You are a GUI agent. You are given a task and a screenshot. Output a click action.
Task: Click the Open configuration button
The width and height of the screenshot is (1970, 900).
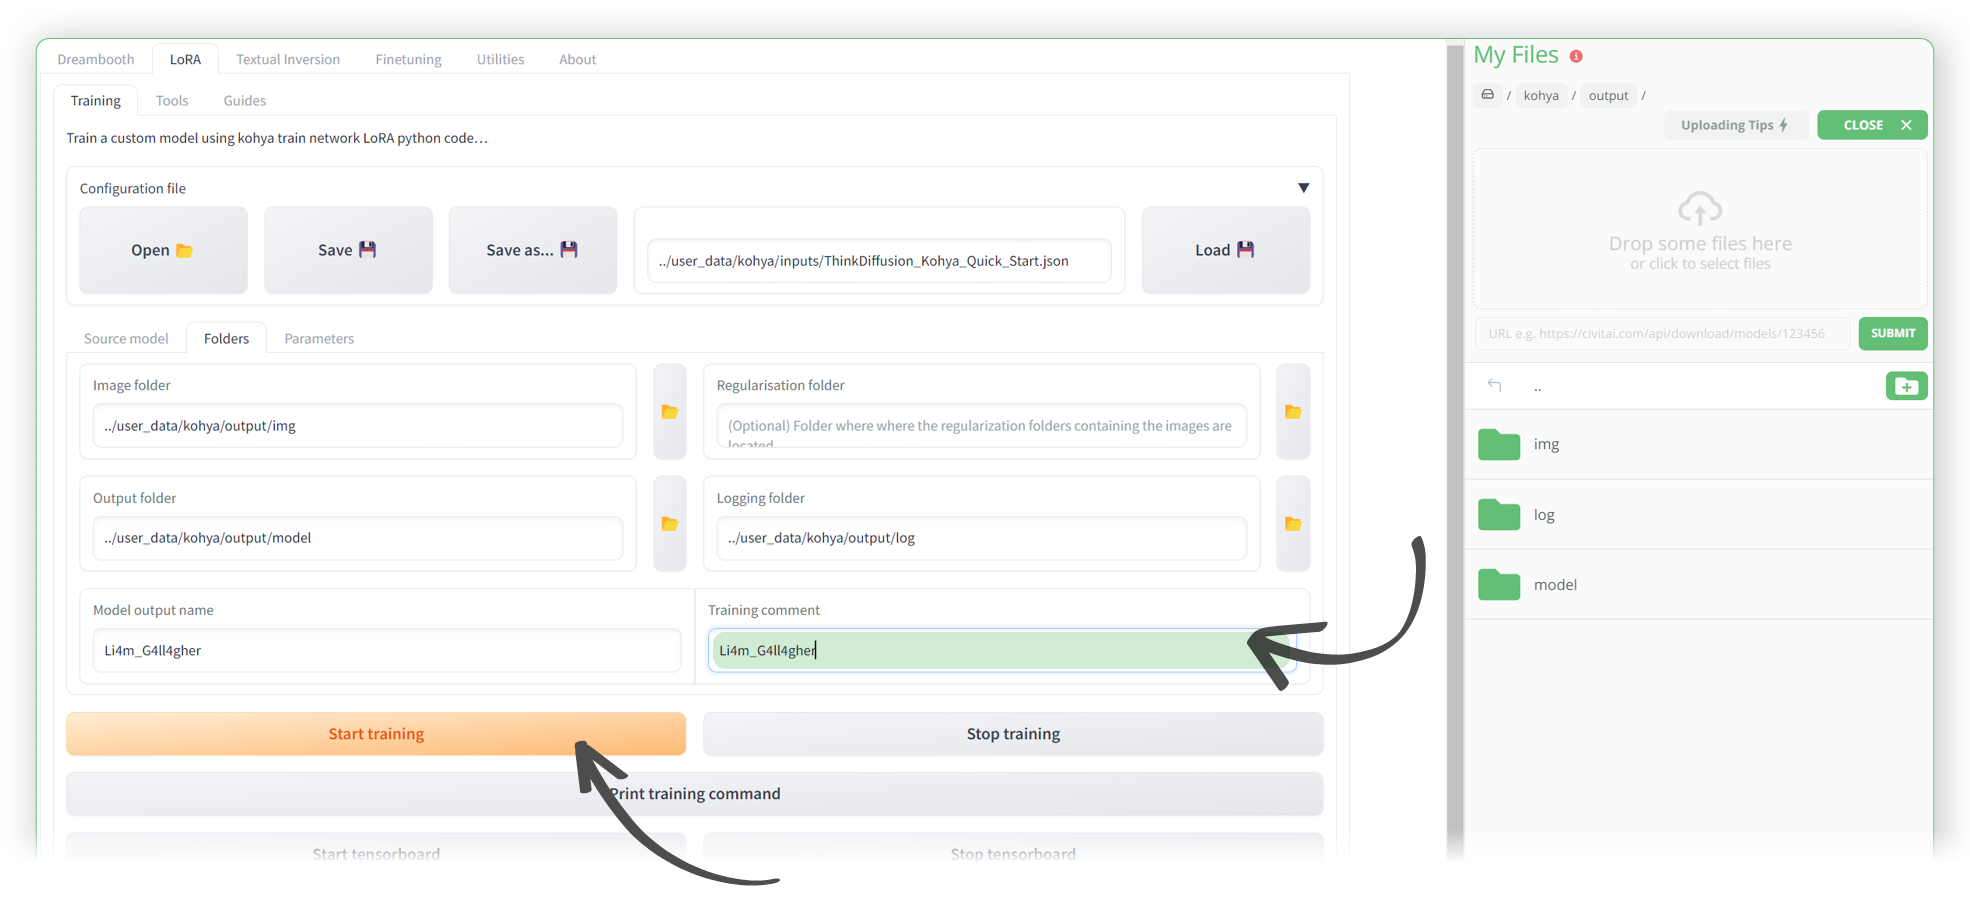(163, 250)
